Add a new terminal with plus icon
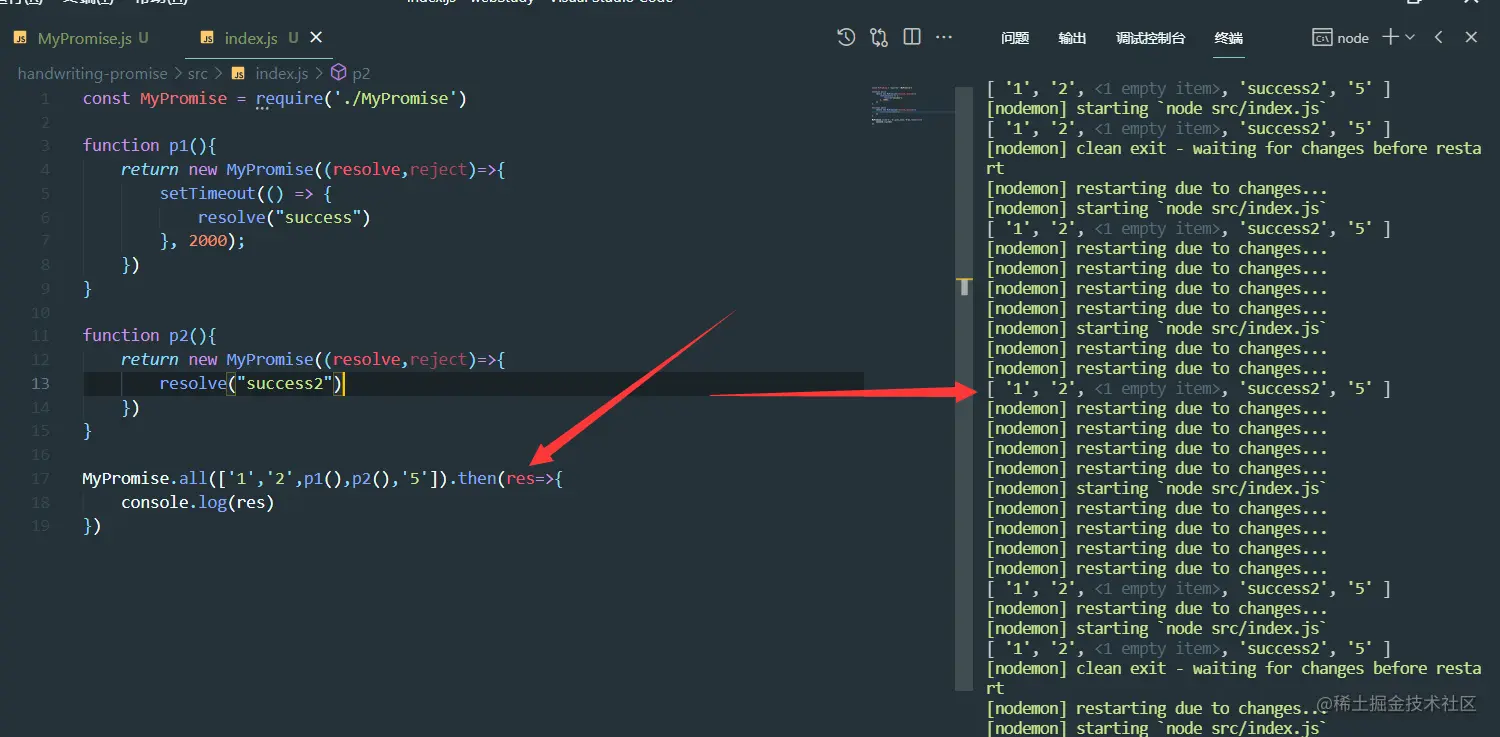 click(x=1390, y=38)
